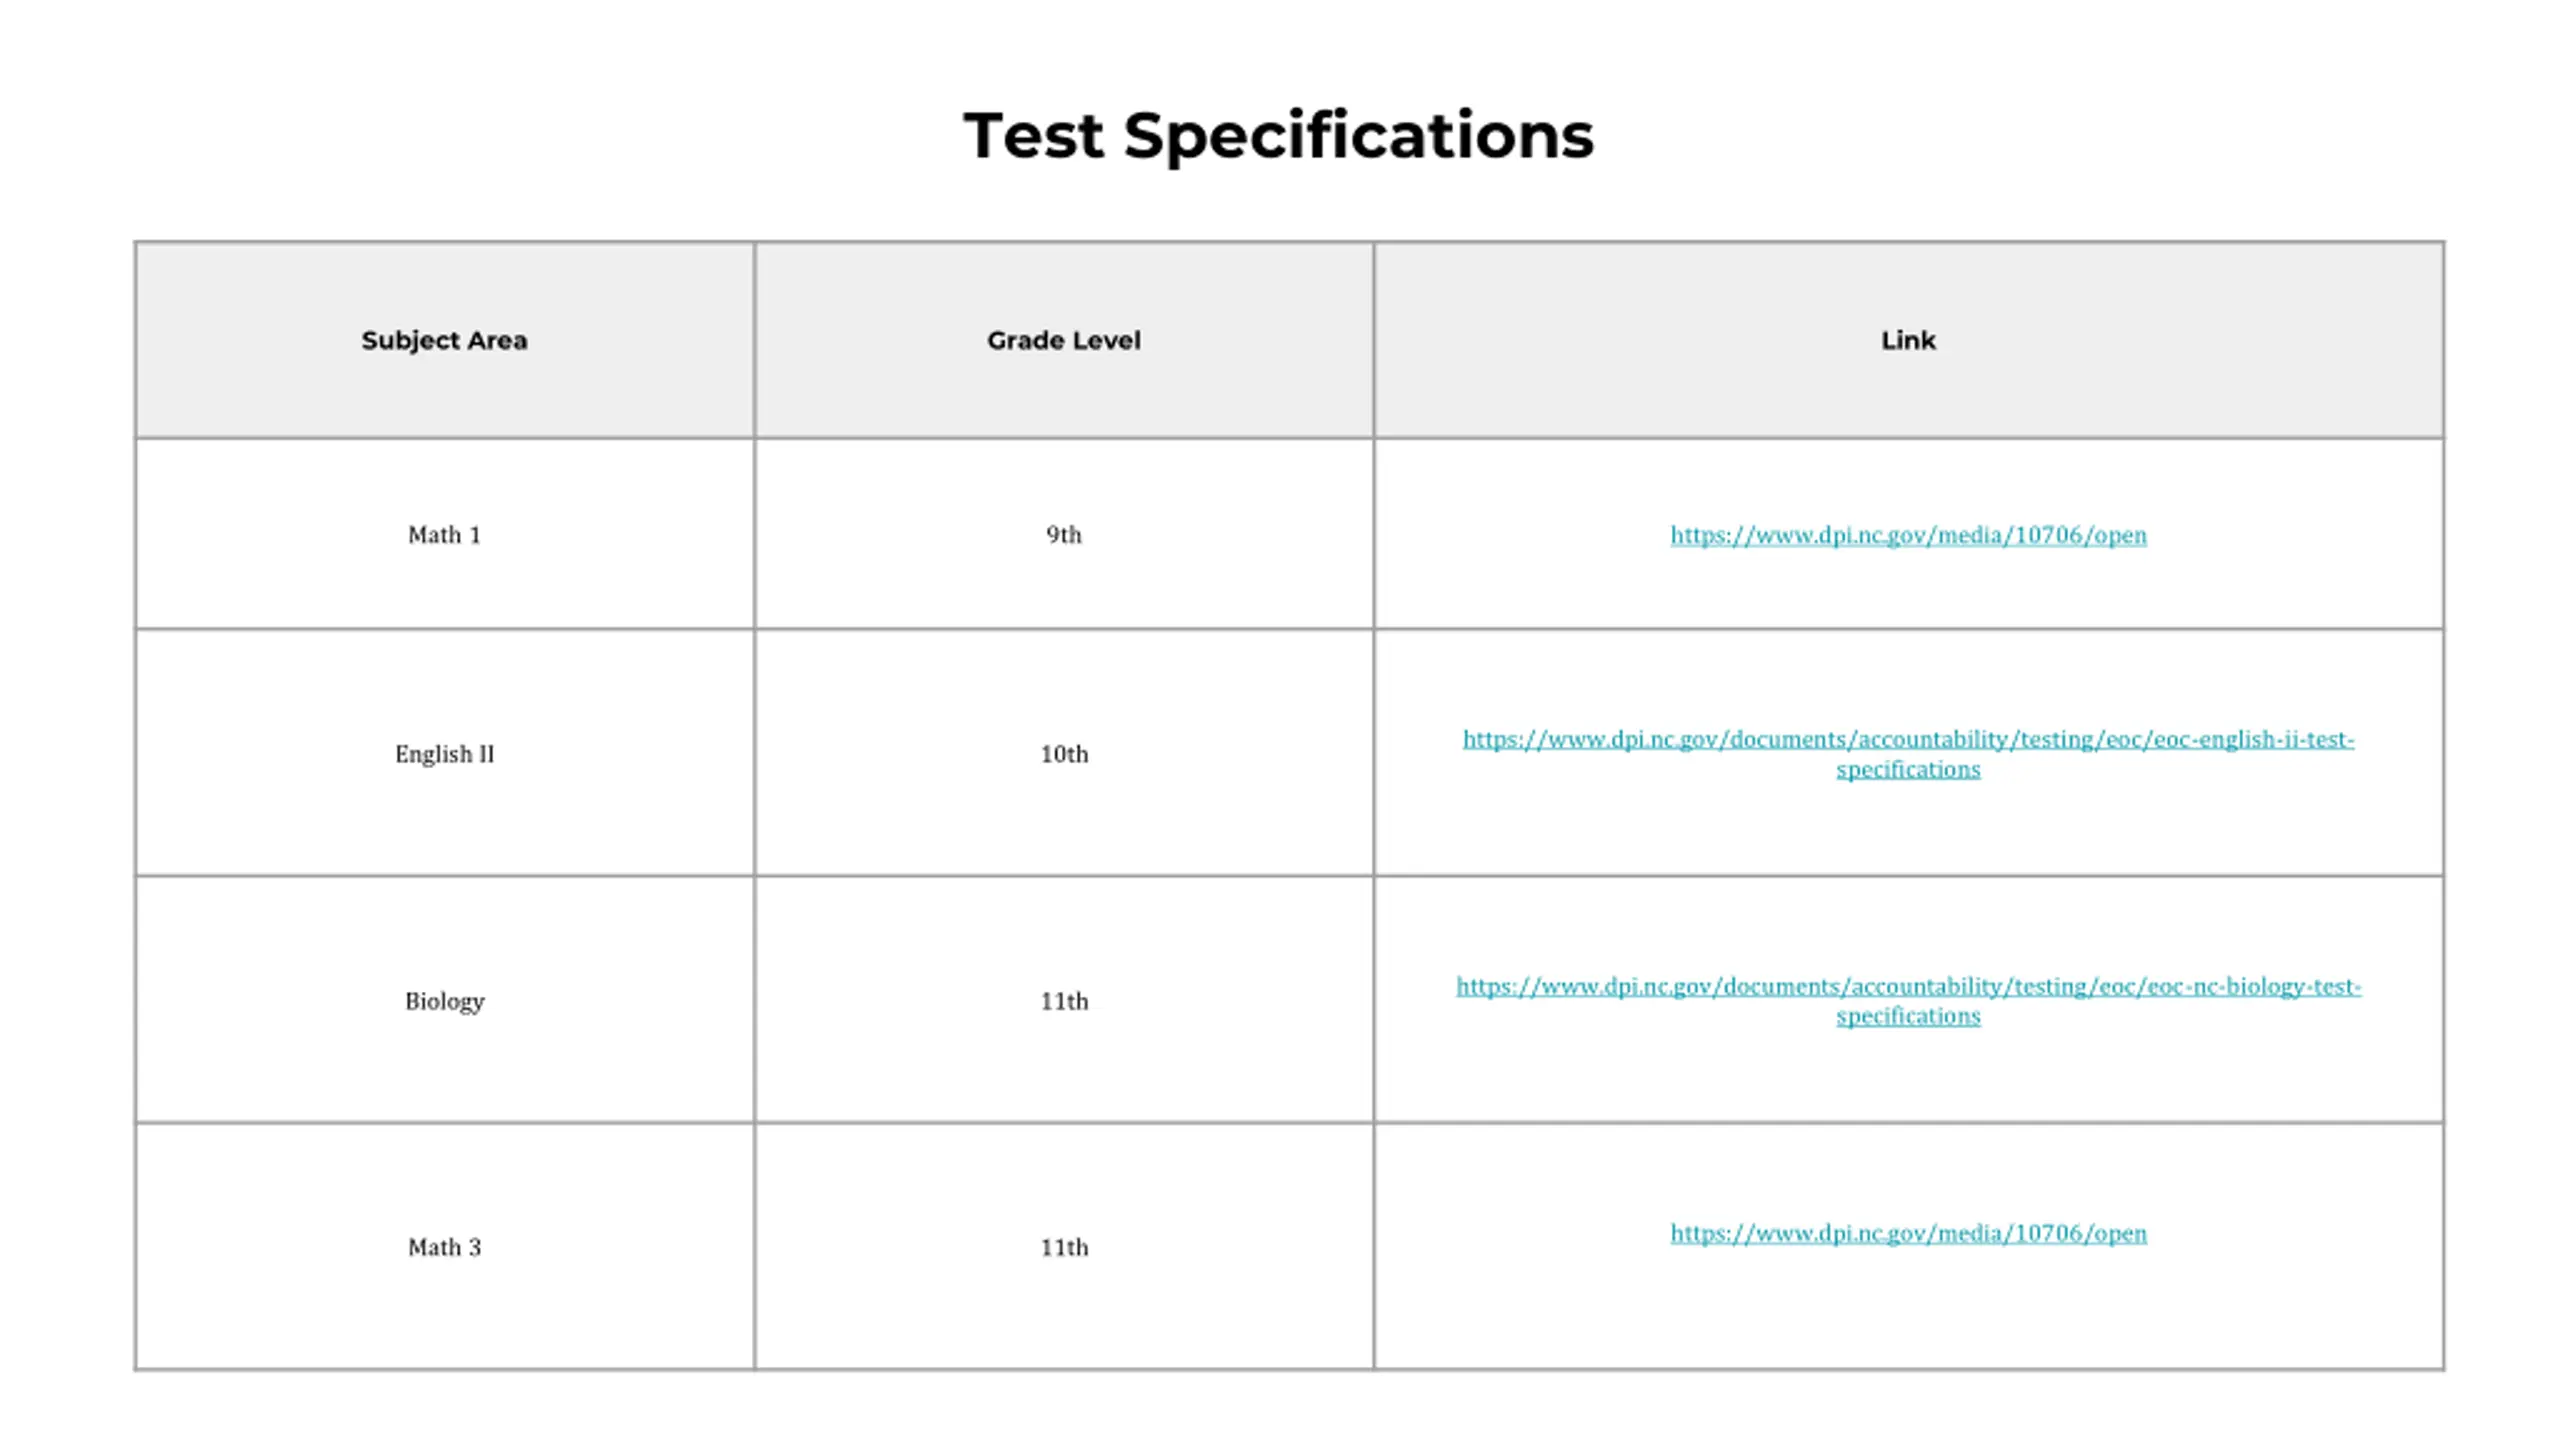
Task: Click the word specifications under Biology link
Action: 1908,1016
